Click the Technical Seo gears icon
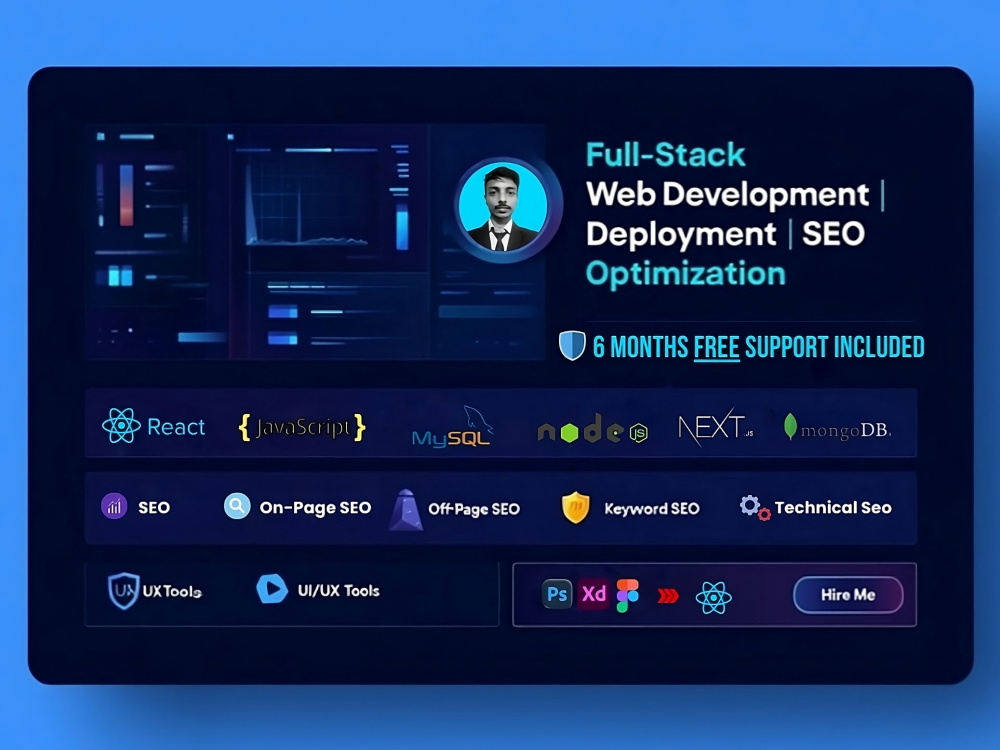1000x750 pixels. 754,508
